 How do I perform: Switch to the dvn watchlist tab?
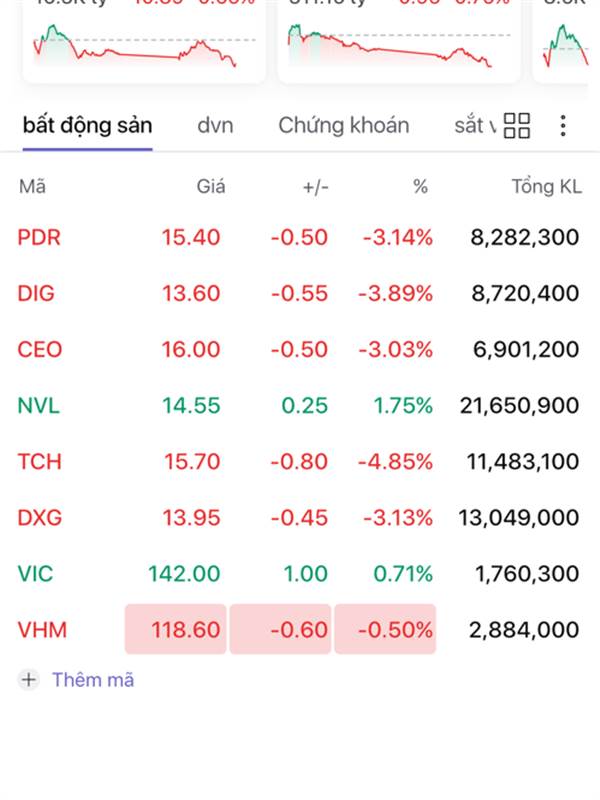pyautogui.click(x=215, y=125)
